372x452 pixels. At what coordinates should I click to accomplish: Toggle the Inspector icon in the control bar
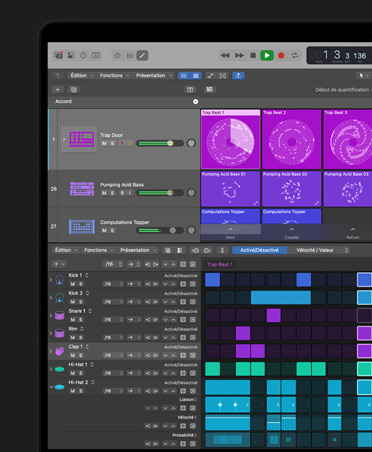71,55
